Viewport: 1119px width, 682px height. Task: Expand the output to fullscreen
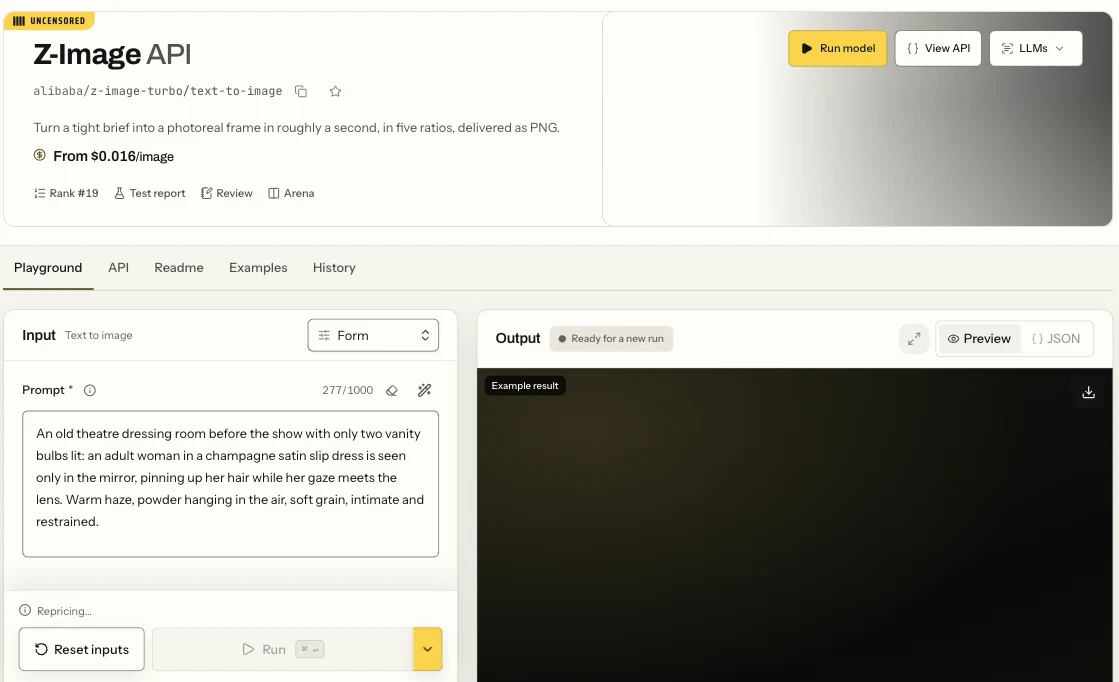914,339
